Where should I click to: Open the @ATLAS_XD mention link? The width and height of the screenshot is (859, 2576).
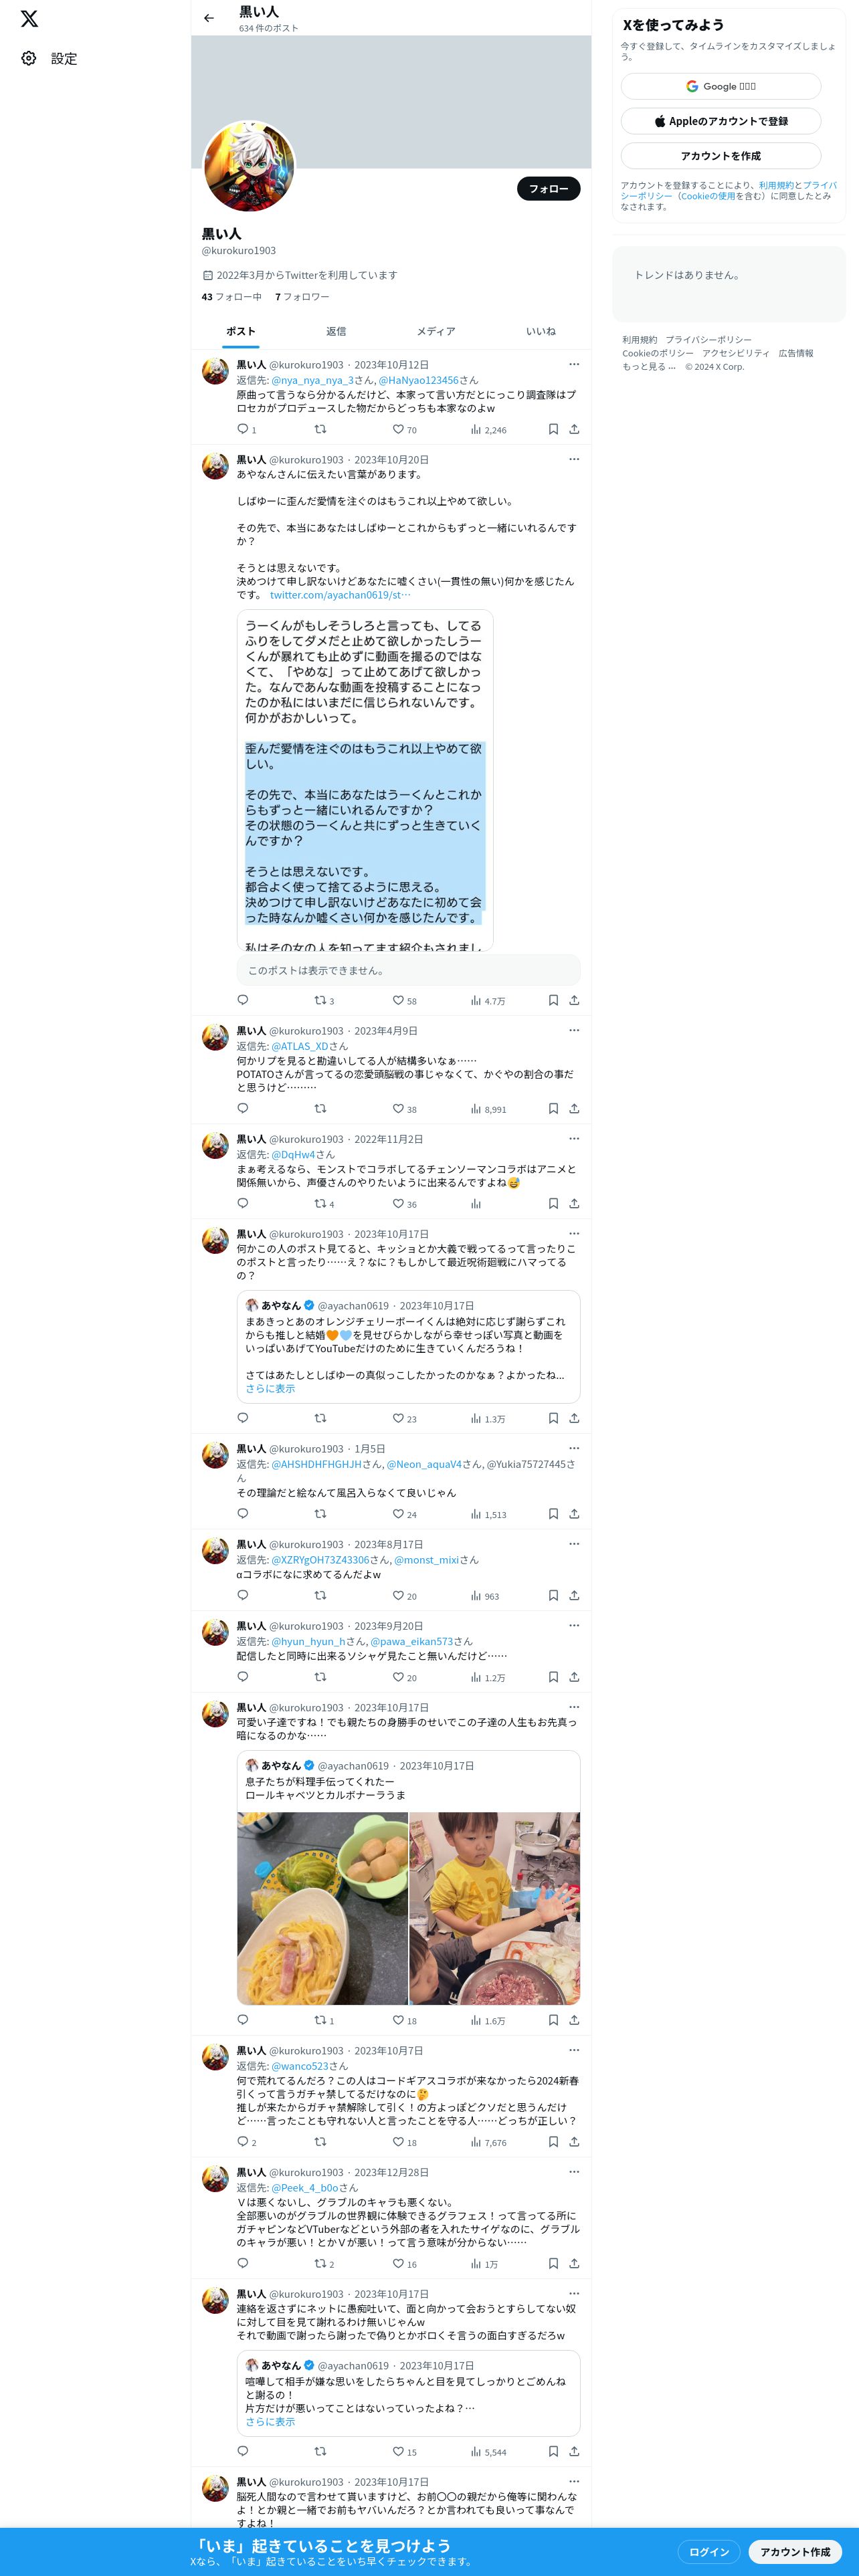[300, 1046]
